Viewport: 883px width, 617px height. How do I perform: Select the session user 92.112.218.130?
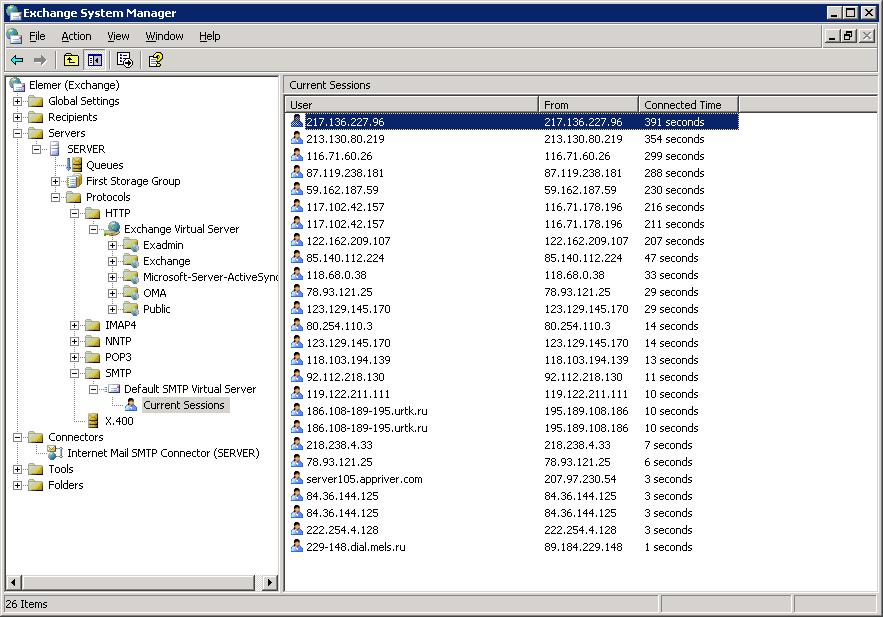[345, 377]
